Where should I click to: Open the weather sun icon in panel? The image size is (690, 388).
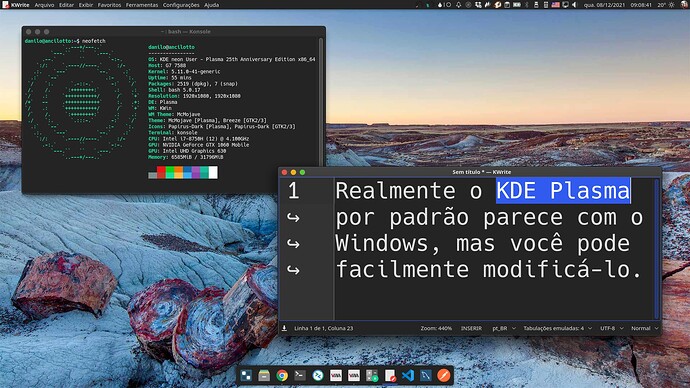pyautogui.click(x=672, y=5)
